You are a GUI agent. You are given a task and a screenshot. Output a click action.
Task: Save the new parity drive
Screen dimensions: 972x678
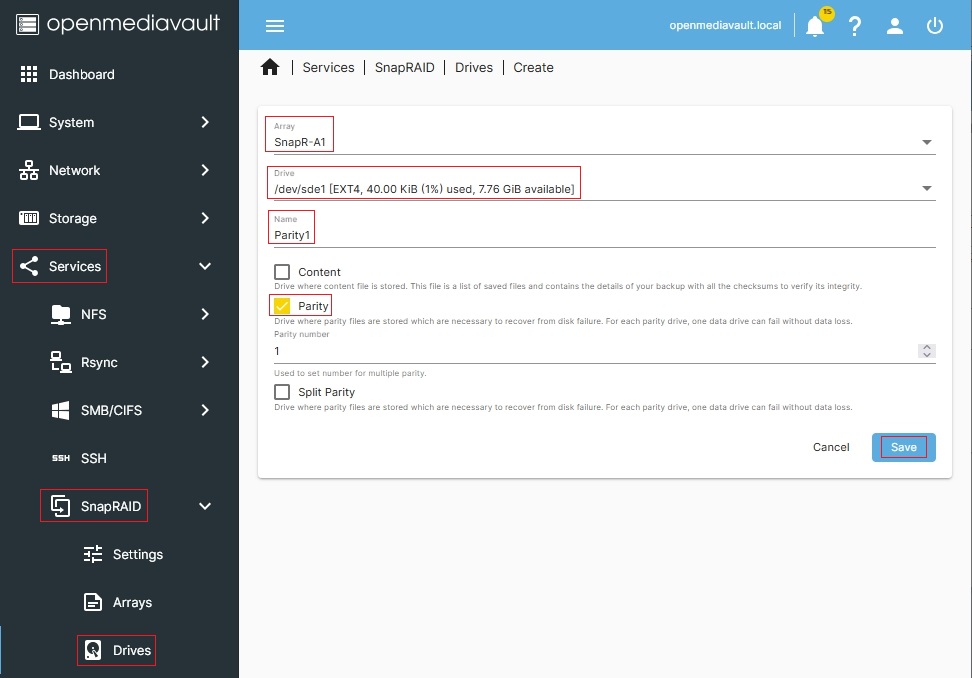(902, 447)
